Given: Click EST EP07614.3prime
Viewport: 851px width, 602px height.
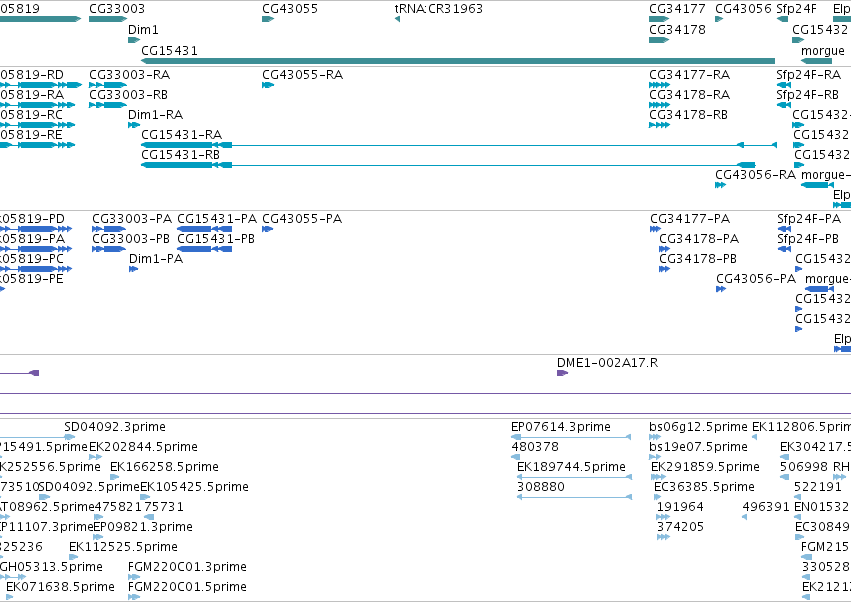Looking at the screenshot, I should click(x=561, y=427).
